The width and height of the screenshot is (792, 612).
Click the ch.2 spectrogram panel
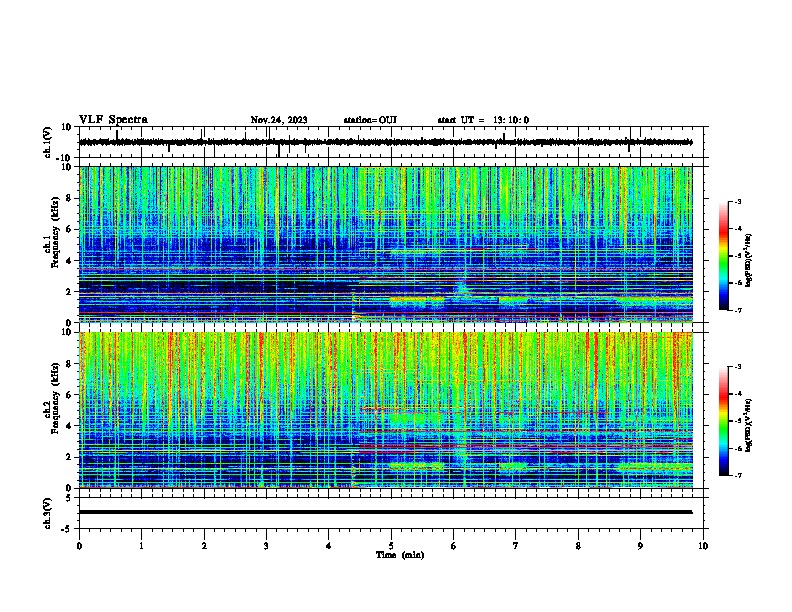click(x=385, y=410)
